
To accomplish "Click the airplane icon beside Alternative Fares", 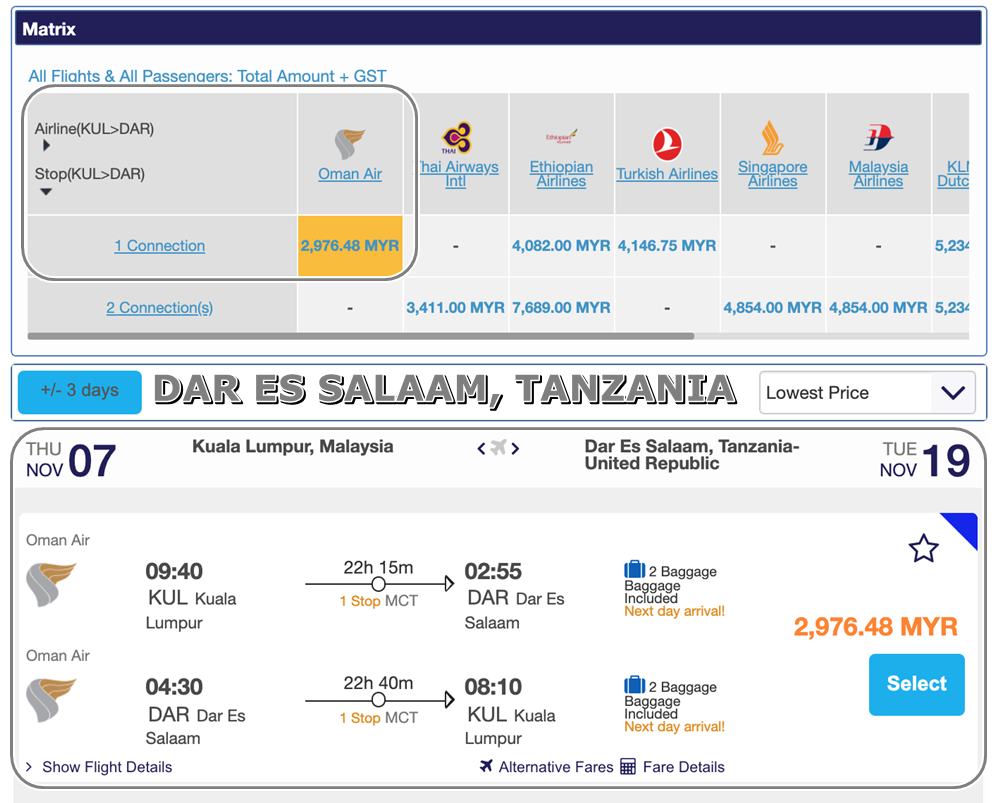I will click(x=486, y=766).
